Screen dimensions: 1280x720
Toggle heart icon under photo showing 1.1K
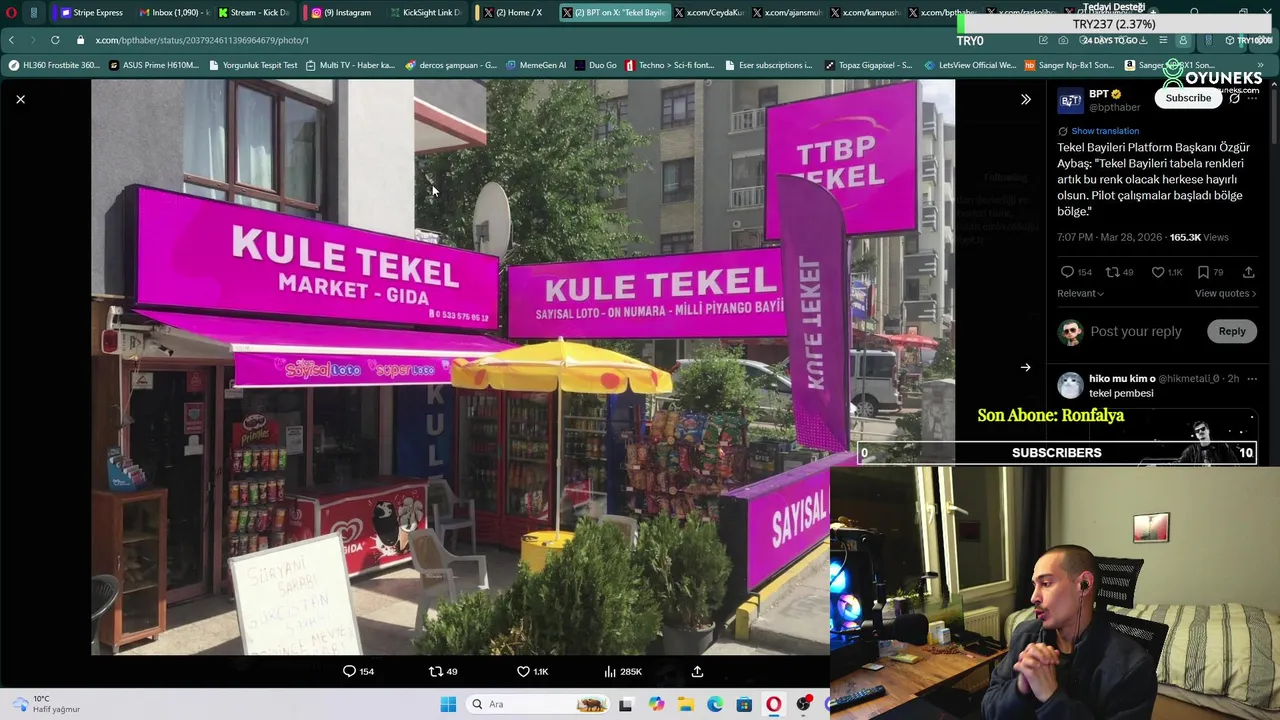click(532, 672)
